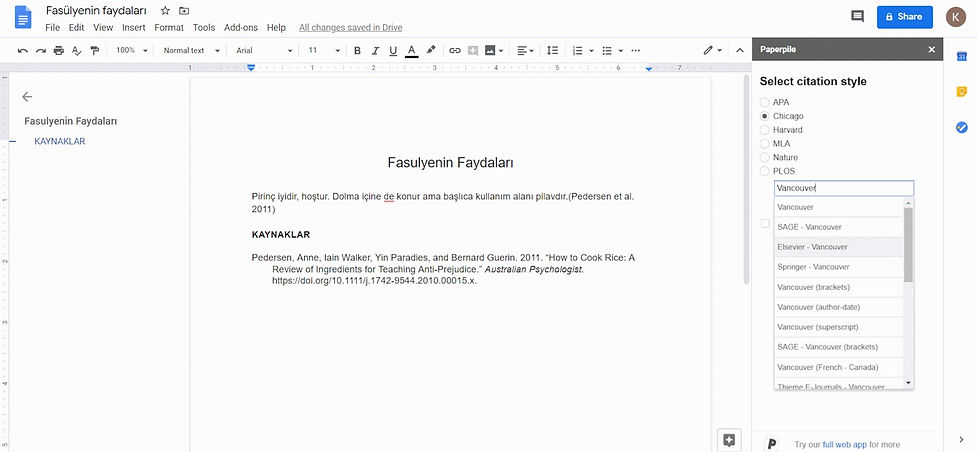Viewport: 977px width, 452px height.
Task: Select the Nature citation style
Action: pyautogui.click(x=765, y=157)
